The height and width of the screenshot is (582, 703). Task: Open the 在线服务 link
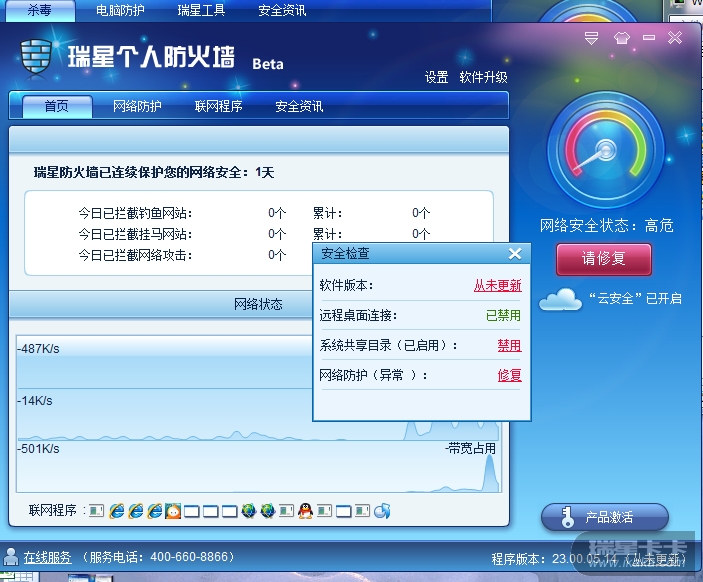click(x=48, y=557)
